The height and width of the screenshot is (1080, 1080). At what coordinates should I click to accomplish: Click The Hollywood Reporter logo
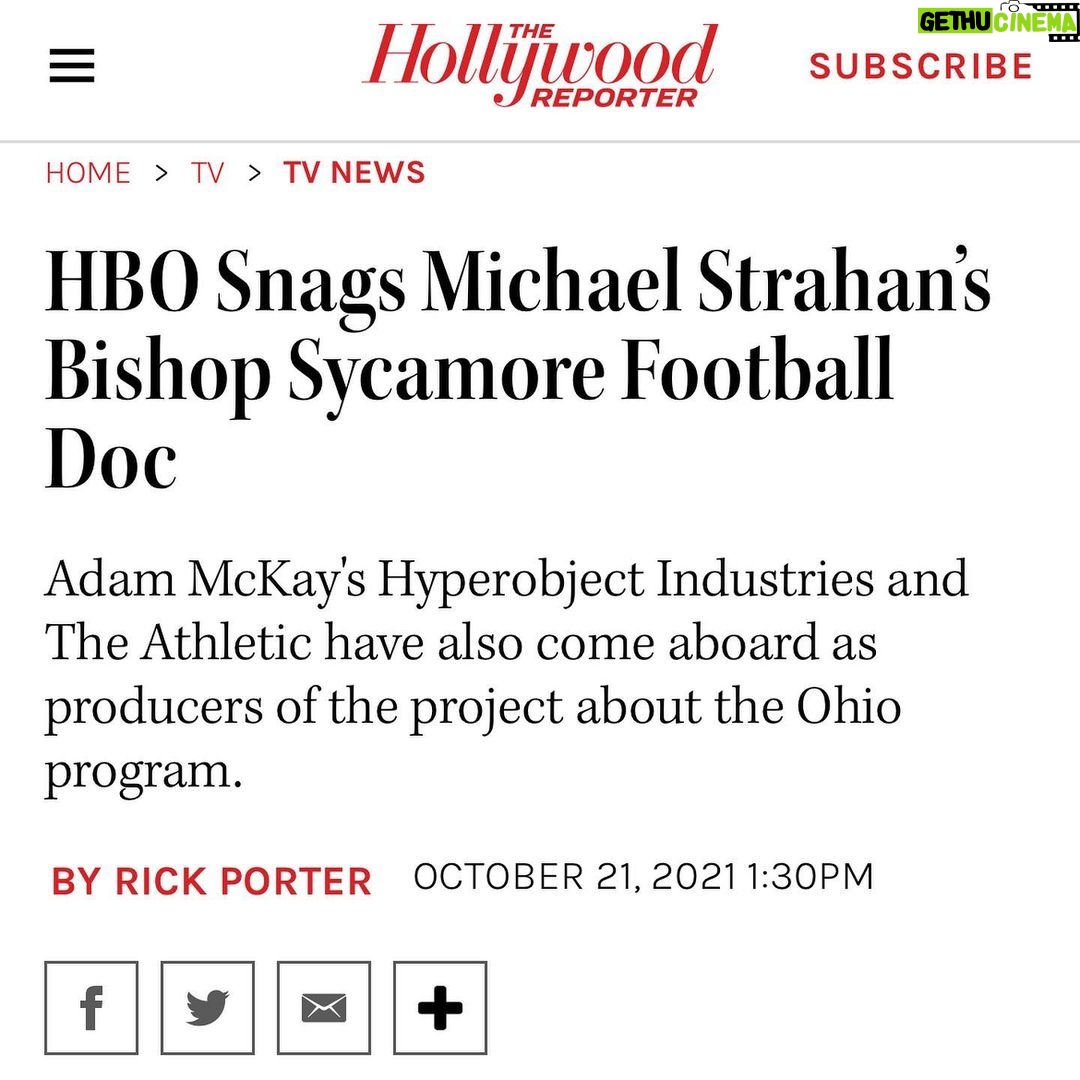click(x=539, y=65)
